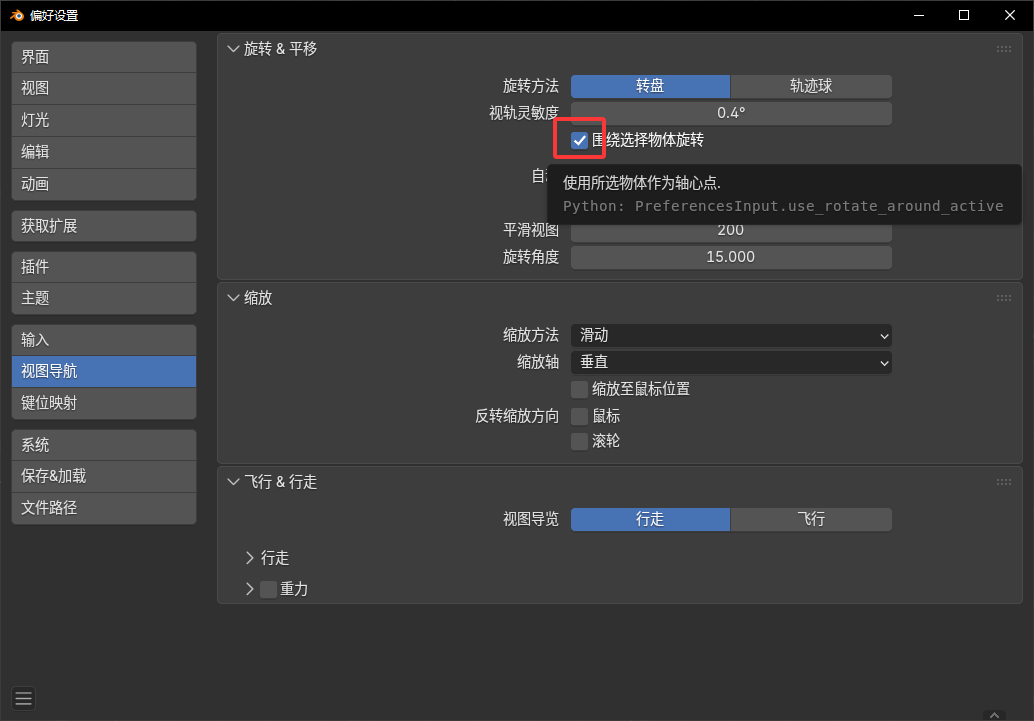Screen dimensions: 1034x721
Task: Switch to 输入 preferences
Action: (104, 340)
